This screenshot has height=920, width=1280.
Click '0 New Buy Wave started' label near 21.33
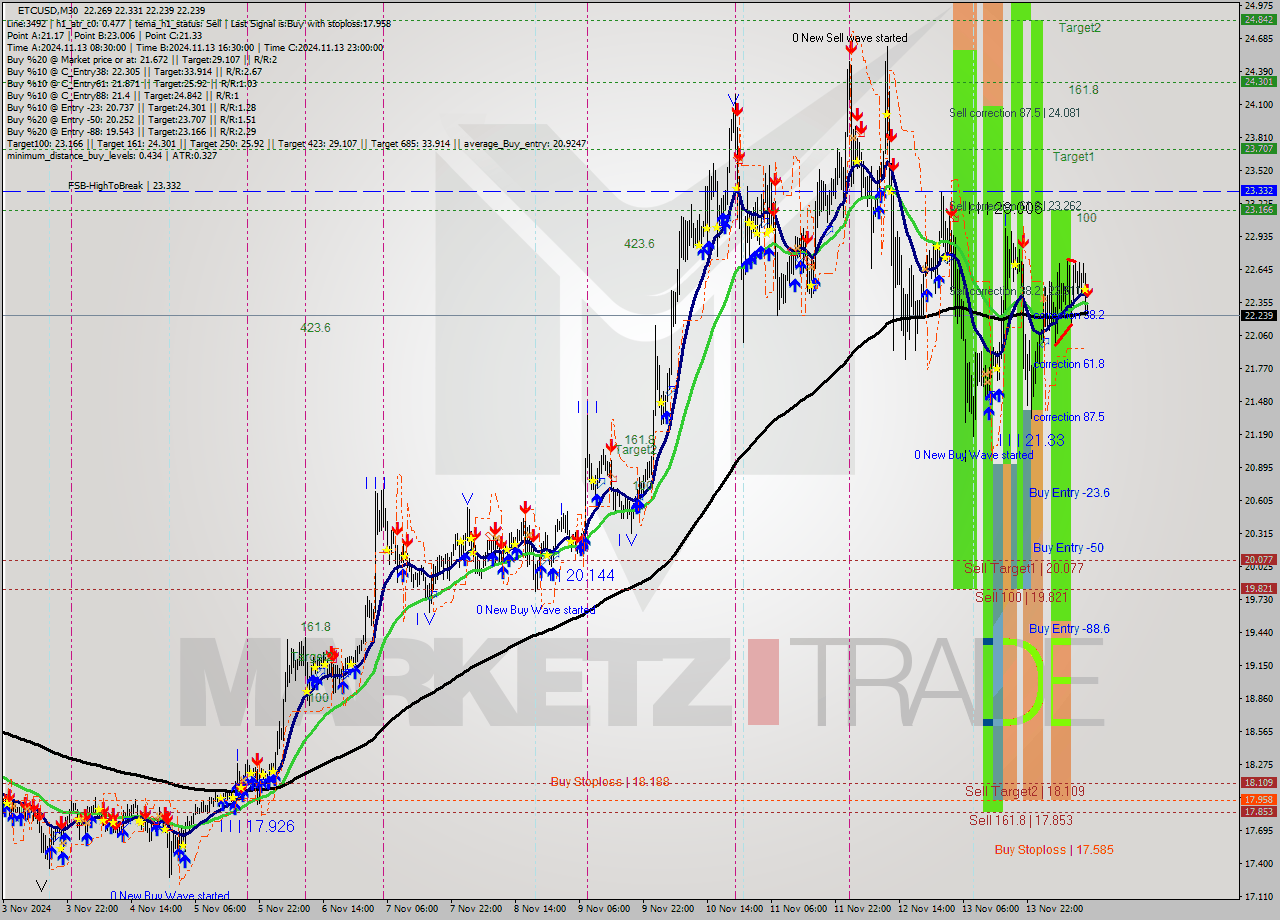coord(973,455)
